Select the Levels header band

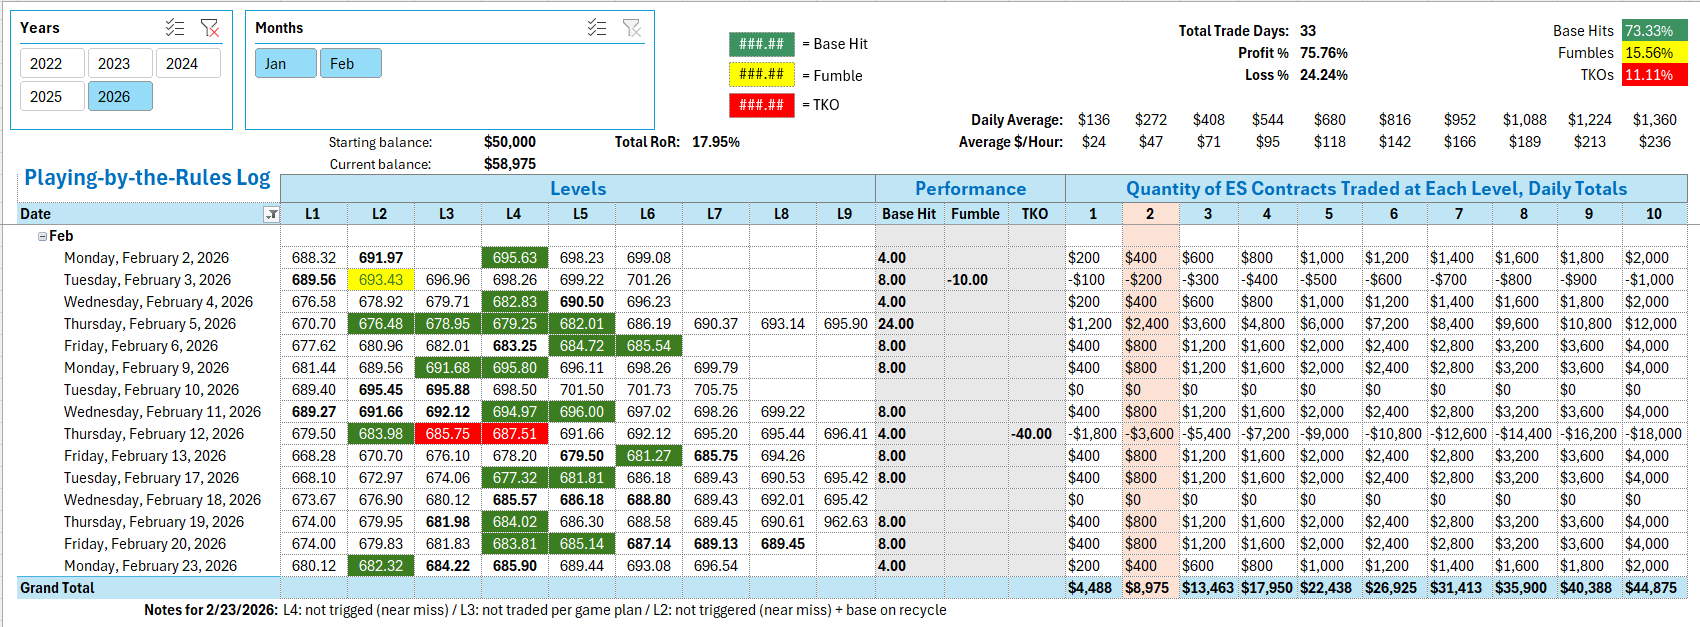577,189
